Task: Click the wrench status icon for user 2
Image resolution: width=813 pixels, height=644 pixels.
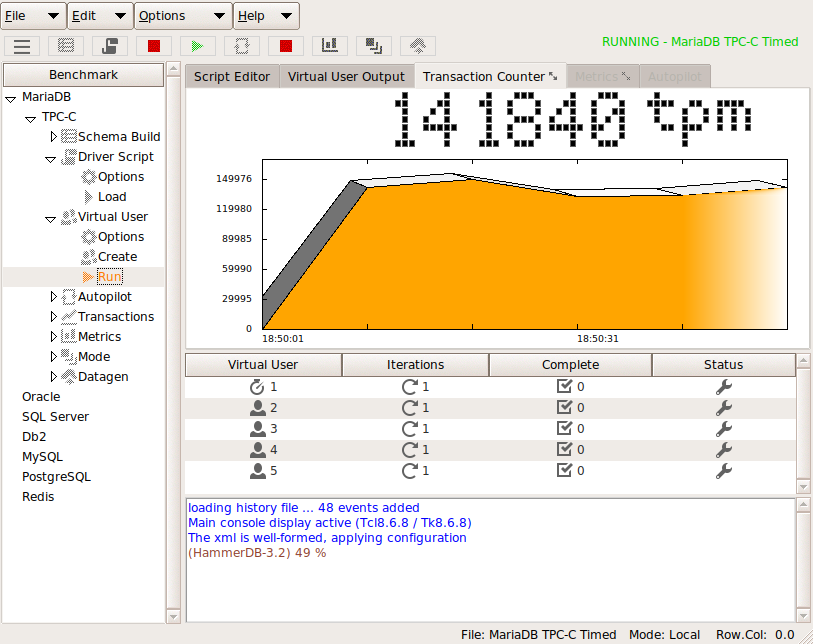Action: click(x=724, y=408)
